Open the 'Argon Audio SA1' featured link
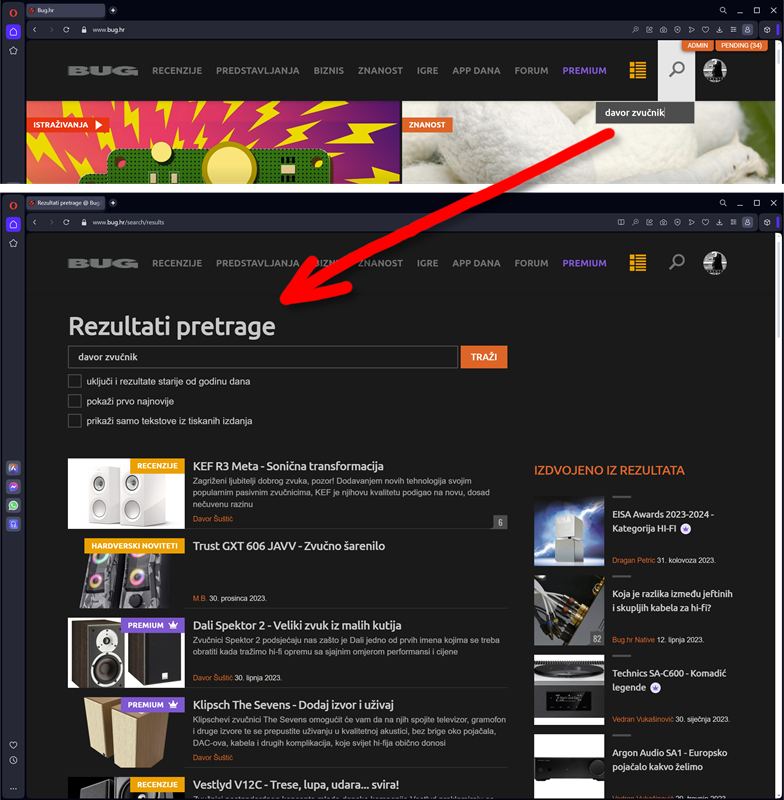Viewport: 784px width, 800px height. pos(669,760)
